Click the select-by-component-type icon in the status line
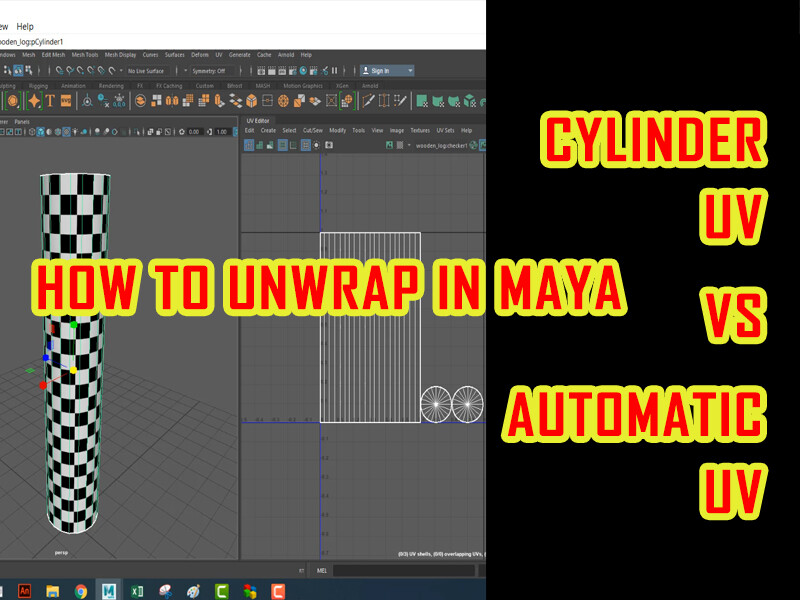This screenshot has height=600, width=800. coord(29,71)
